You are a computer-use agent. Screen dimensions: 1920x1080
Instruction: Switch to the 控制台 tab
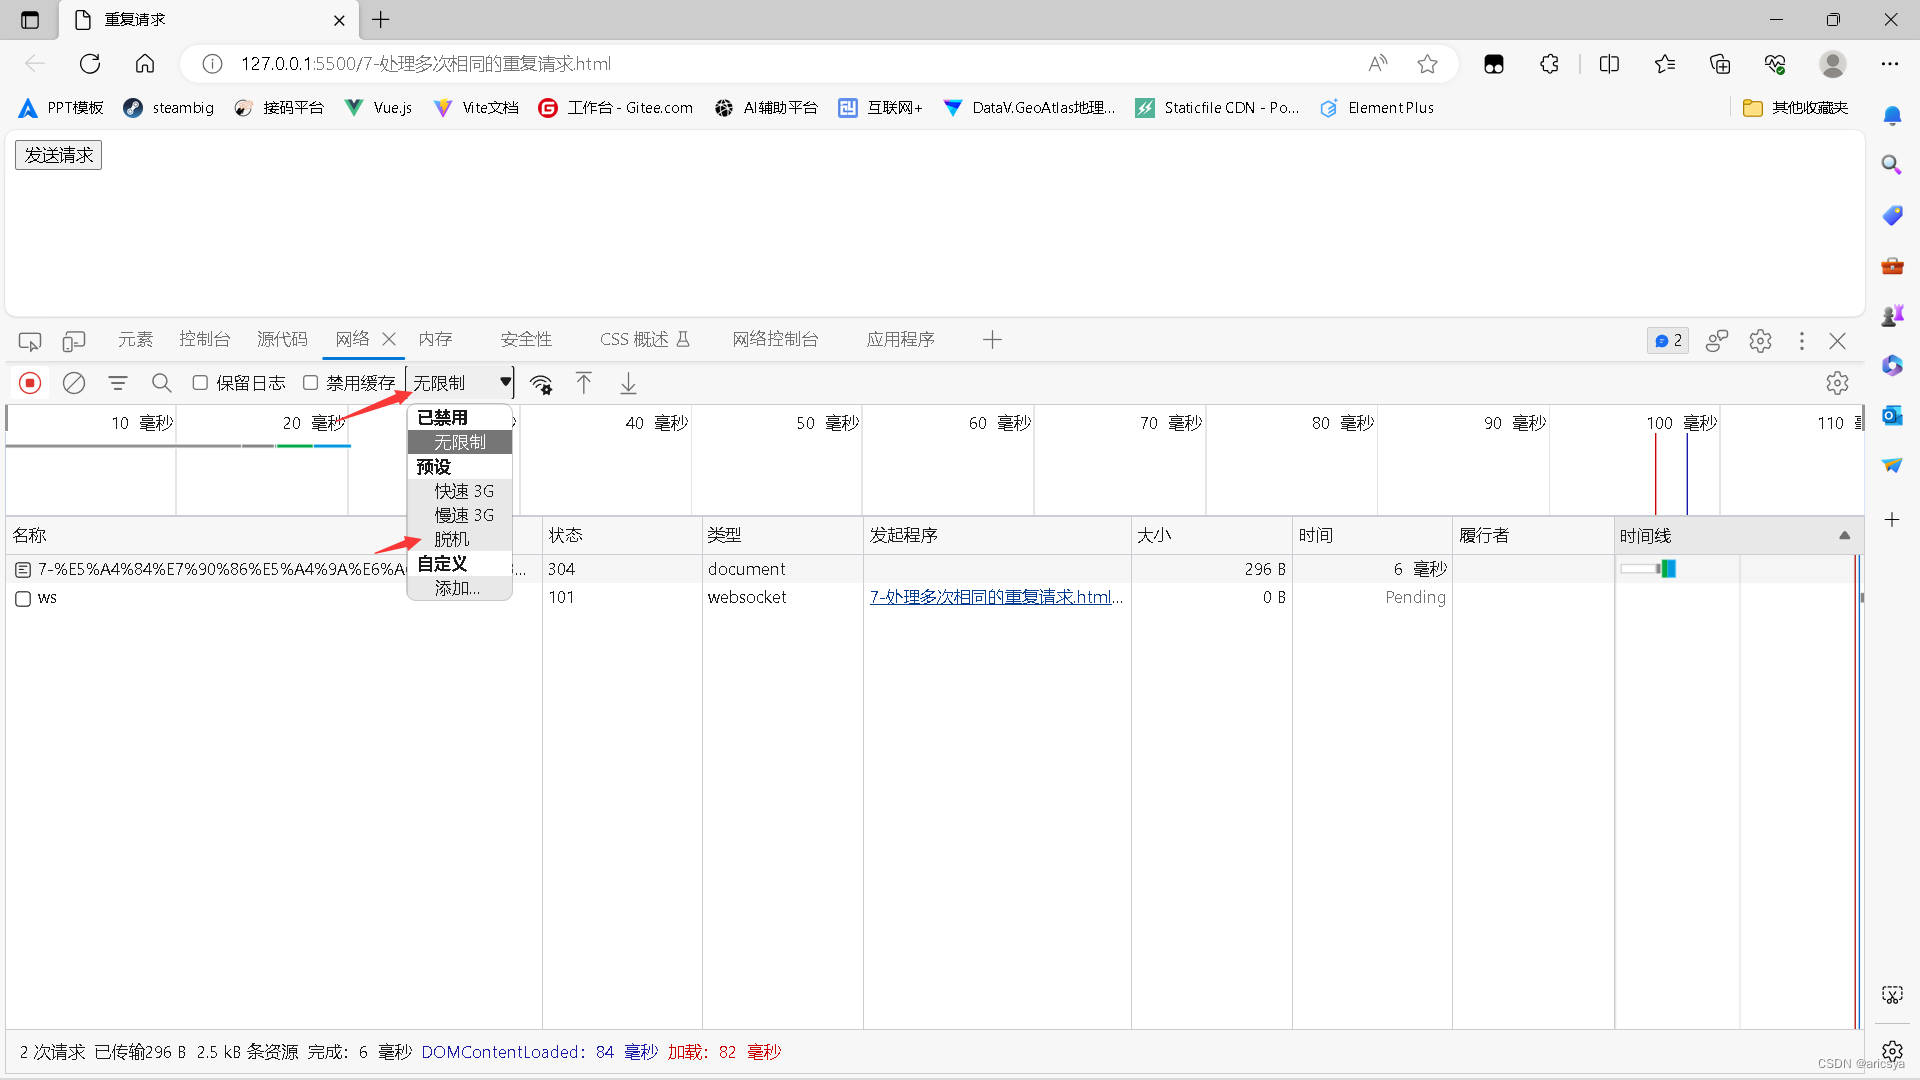[204, 339]
